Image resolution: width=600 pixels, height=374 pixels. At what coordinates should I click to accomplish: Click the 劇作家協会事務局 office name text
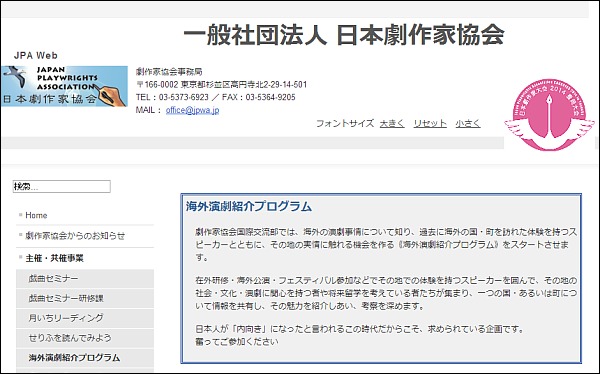point(169,72)
